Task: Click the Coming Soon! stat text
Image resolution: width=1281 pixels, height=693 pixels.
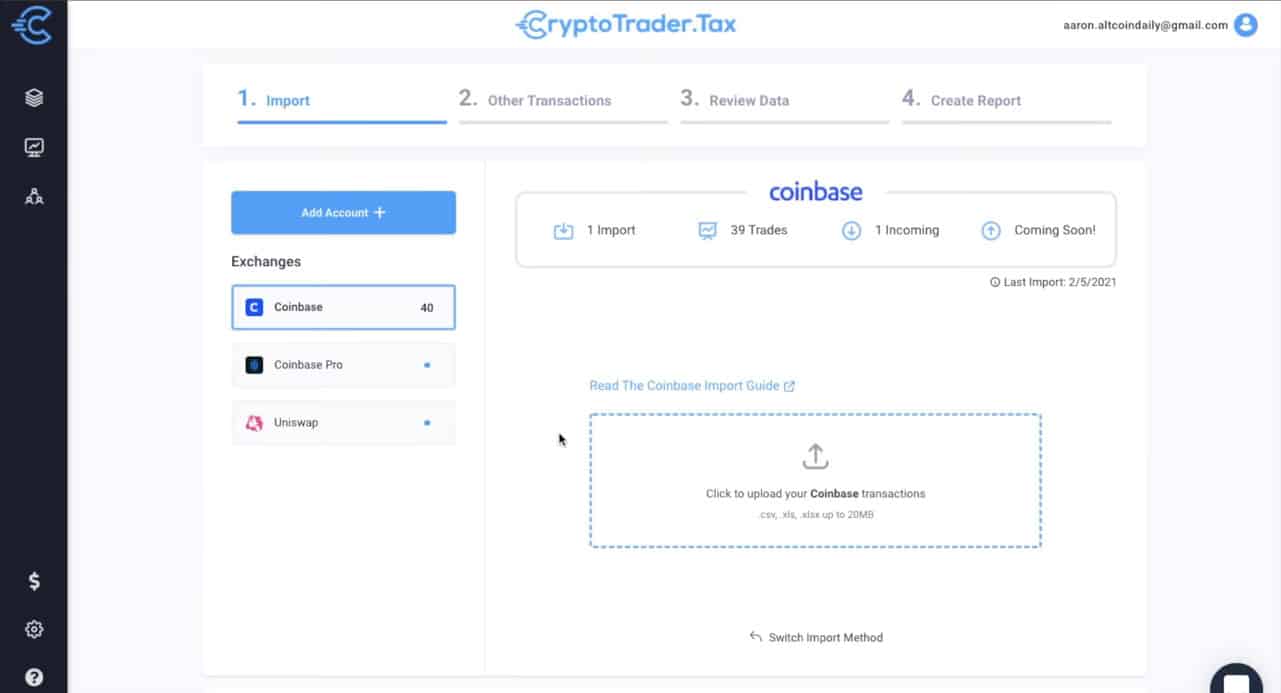Action: tap(1055, 230)
